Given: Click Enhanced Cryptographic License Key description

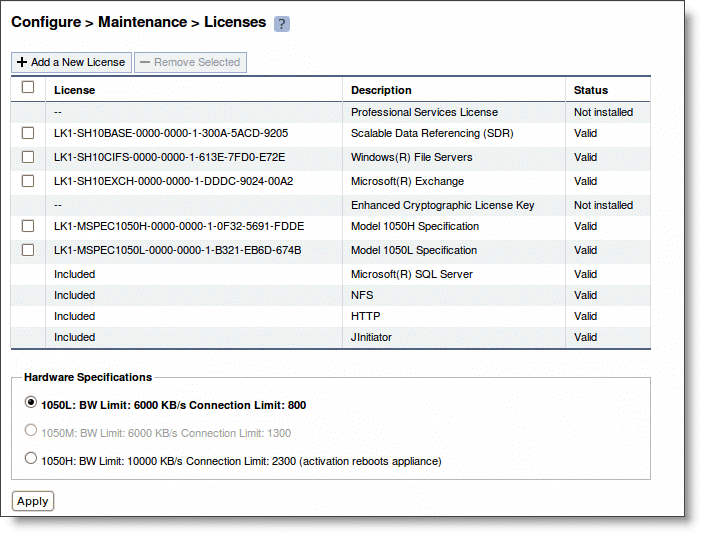Looking at the screenshot, I should point(443,205).
